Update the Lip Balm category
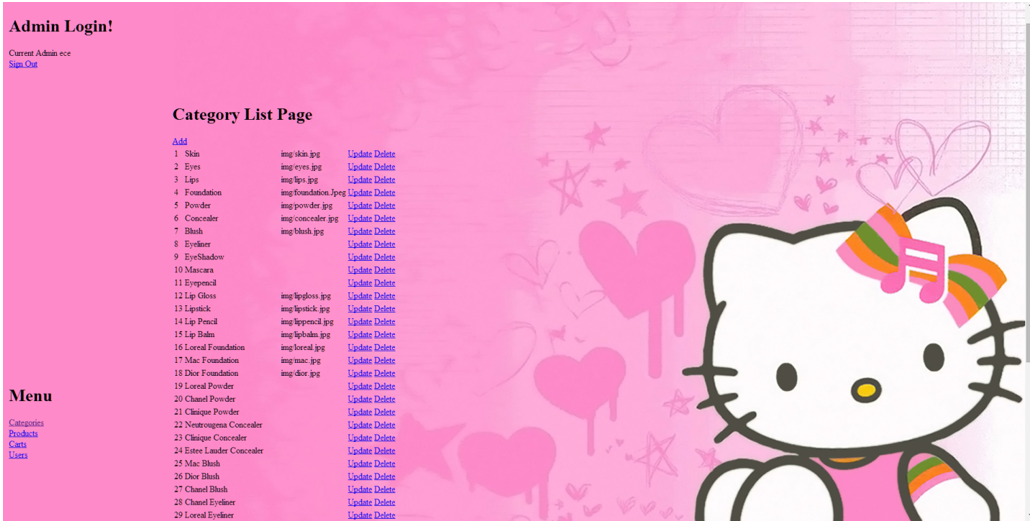Viewport: 1034px width, 521px height. [x=359, y=335]
